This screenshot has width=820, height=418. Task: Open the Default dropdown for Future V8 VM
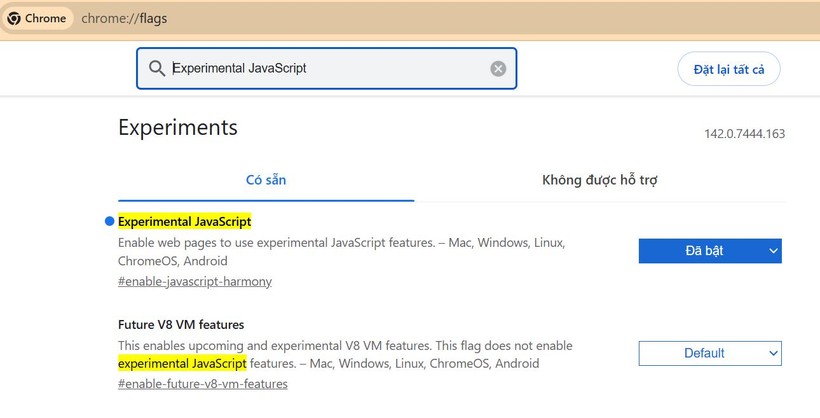coord(709,353)
